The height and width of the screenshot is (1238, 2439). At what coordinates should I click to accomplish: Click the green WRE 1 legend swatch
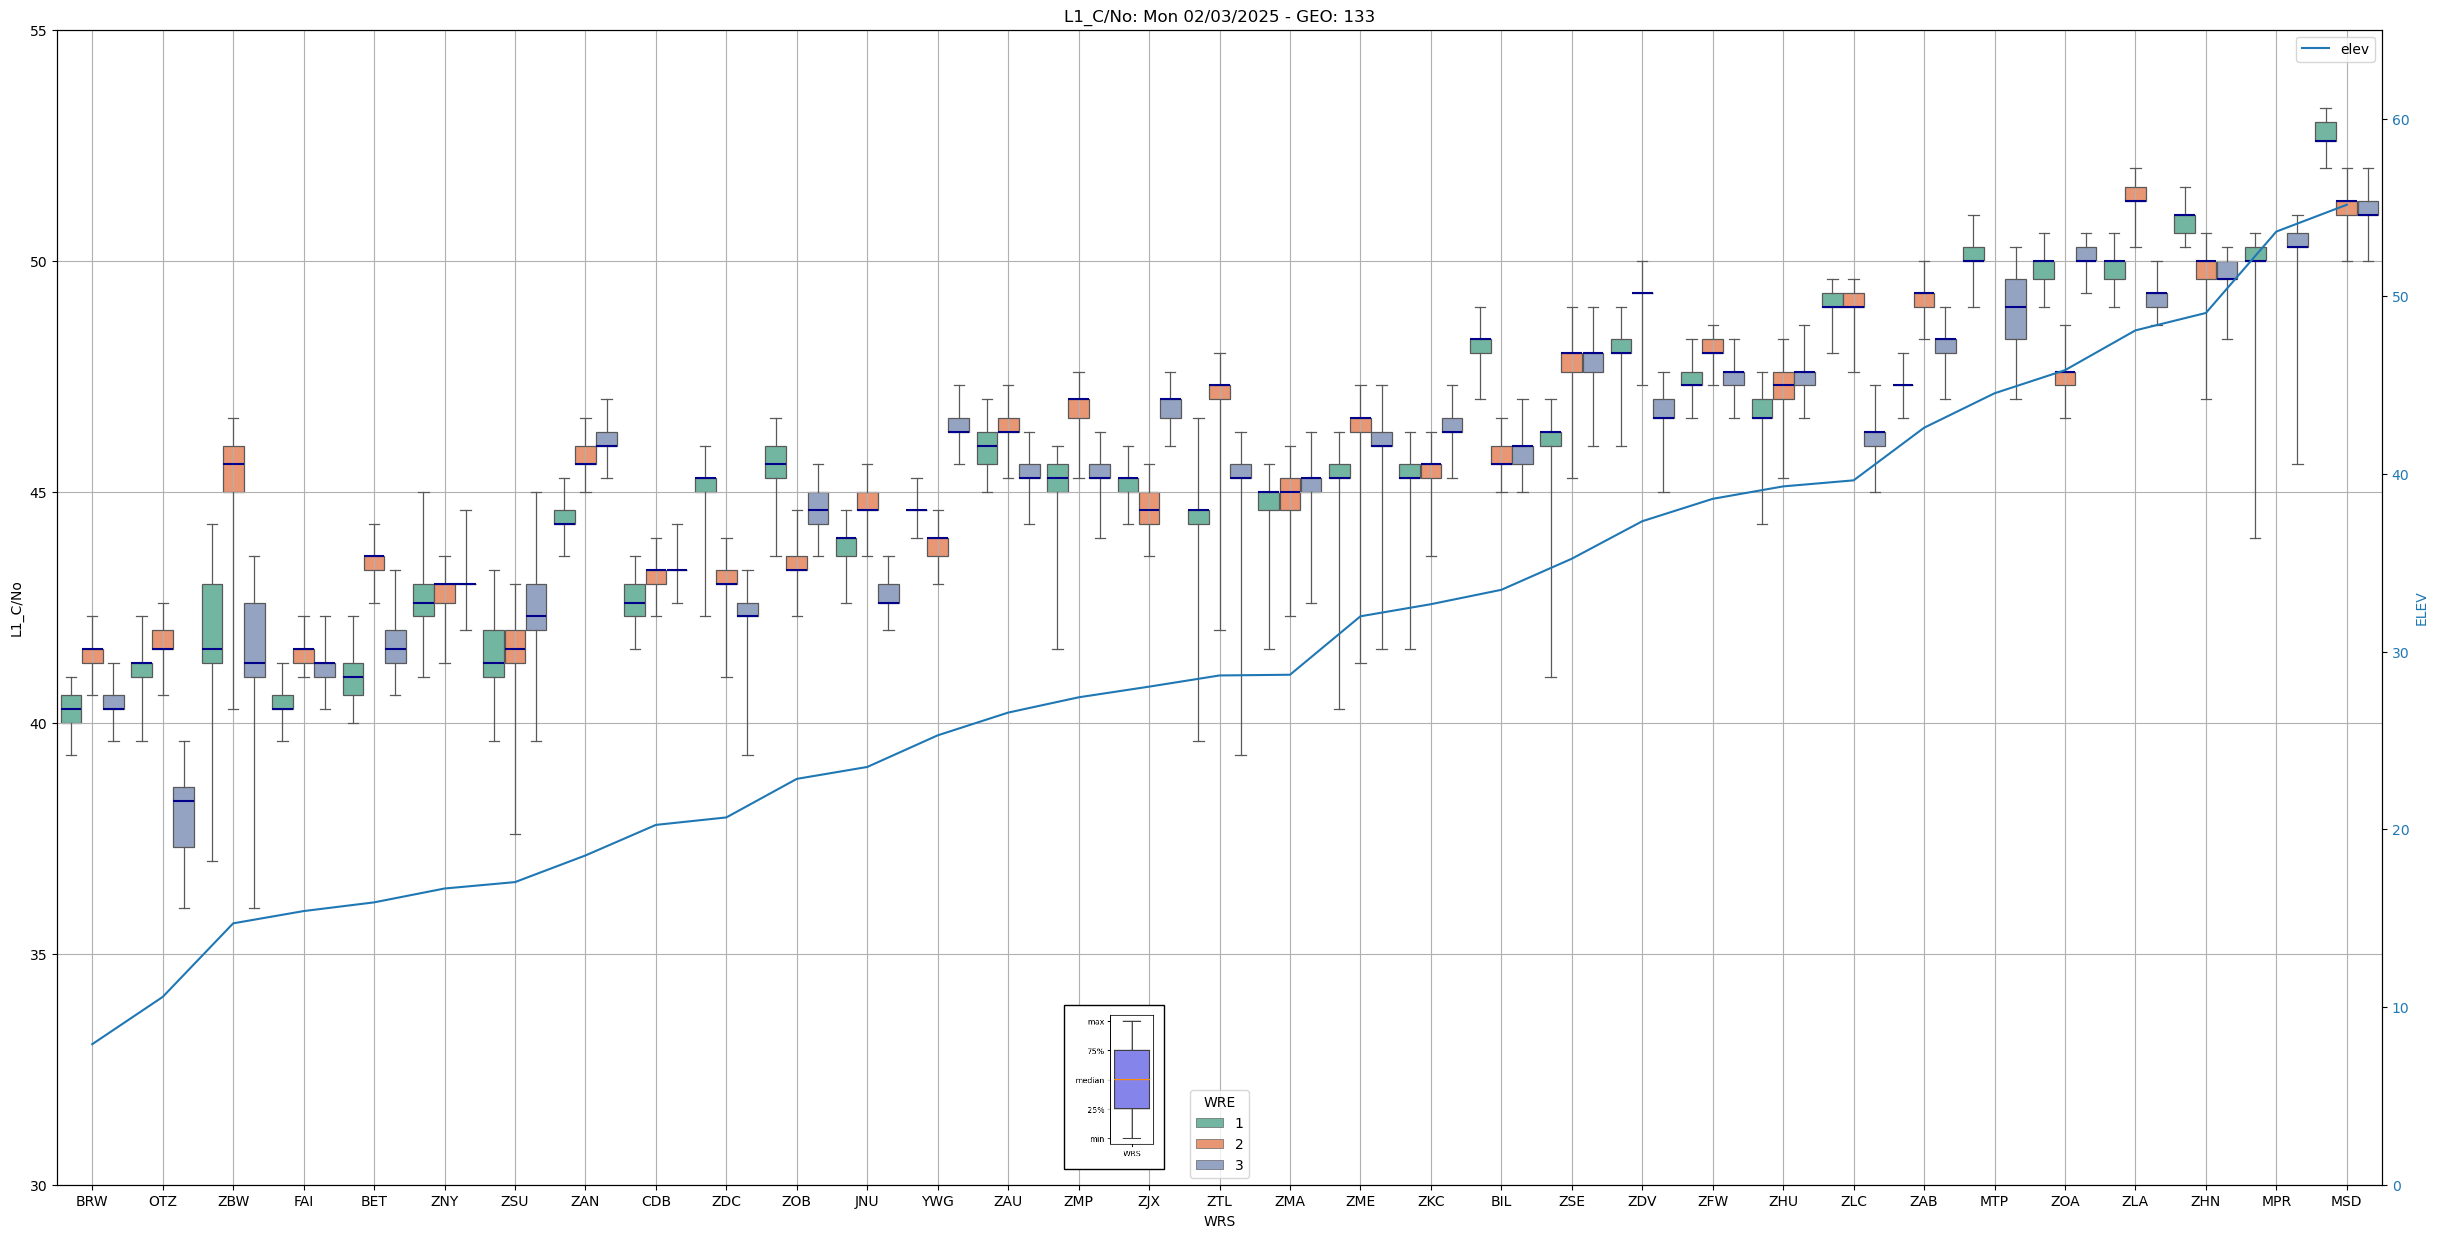pos(1209,1123)
